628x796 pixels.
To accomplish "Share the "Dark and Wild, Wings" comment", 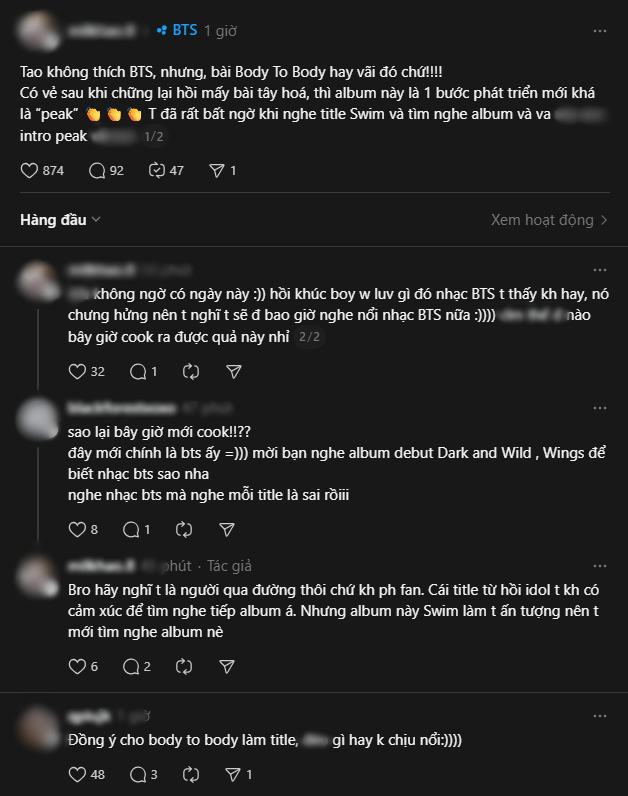I will pos(227,529).
